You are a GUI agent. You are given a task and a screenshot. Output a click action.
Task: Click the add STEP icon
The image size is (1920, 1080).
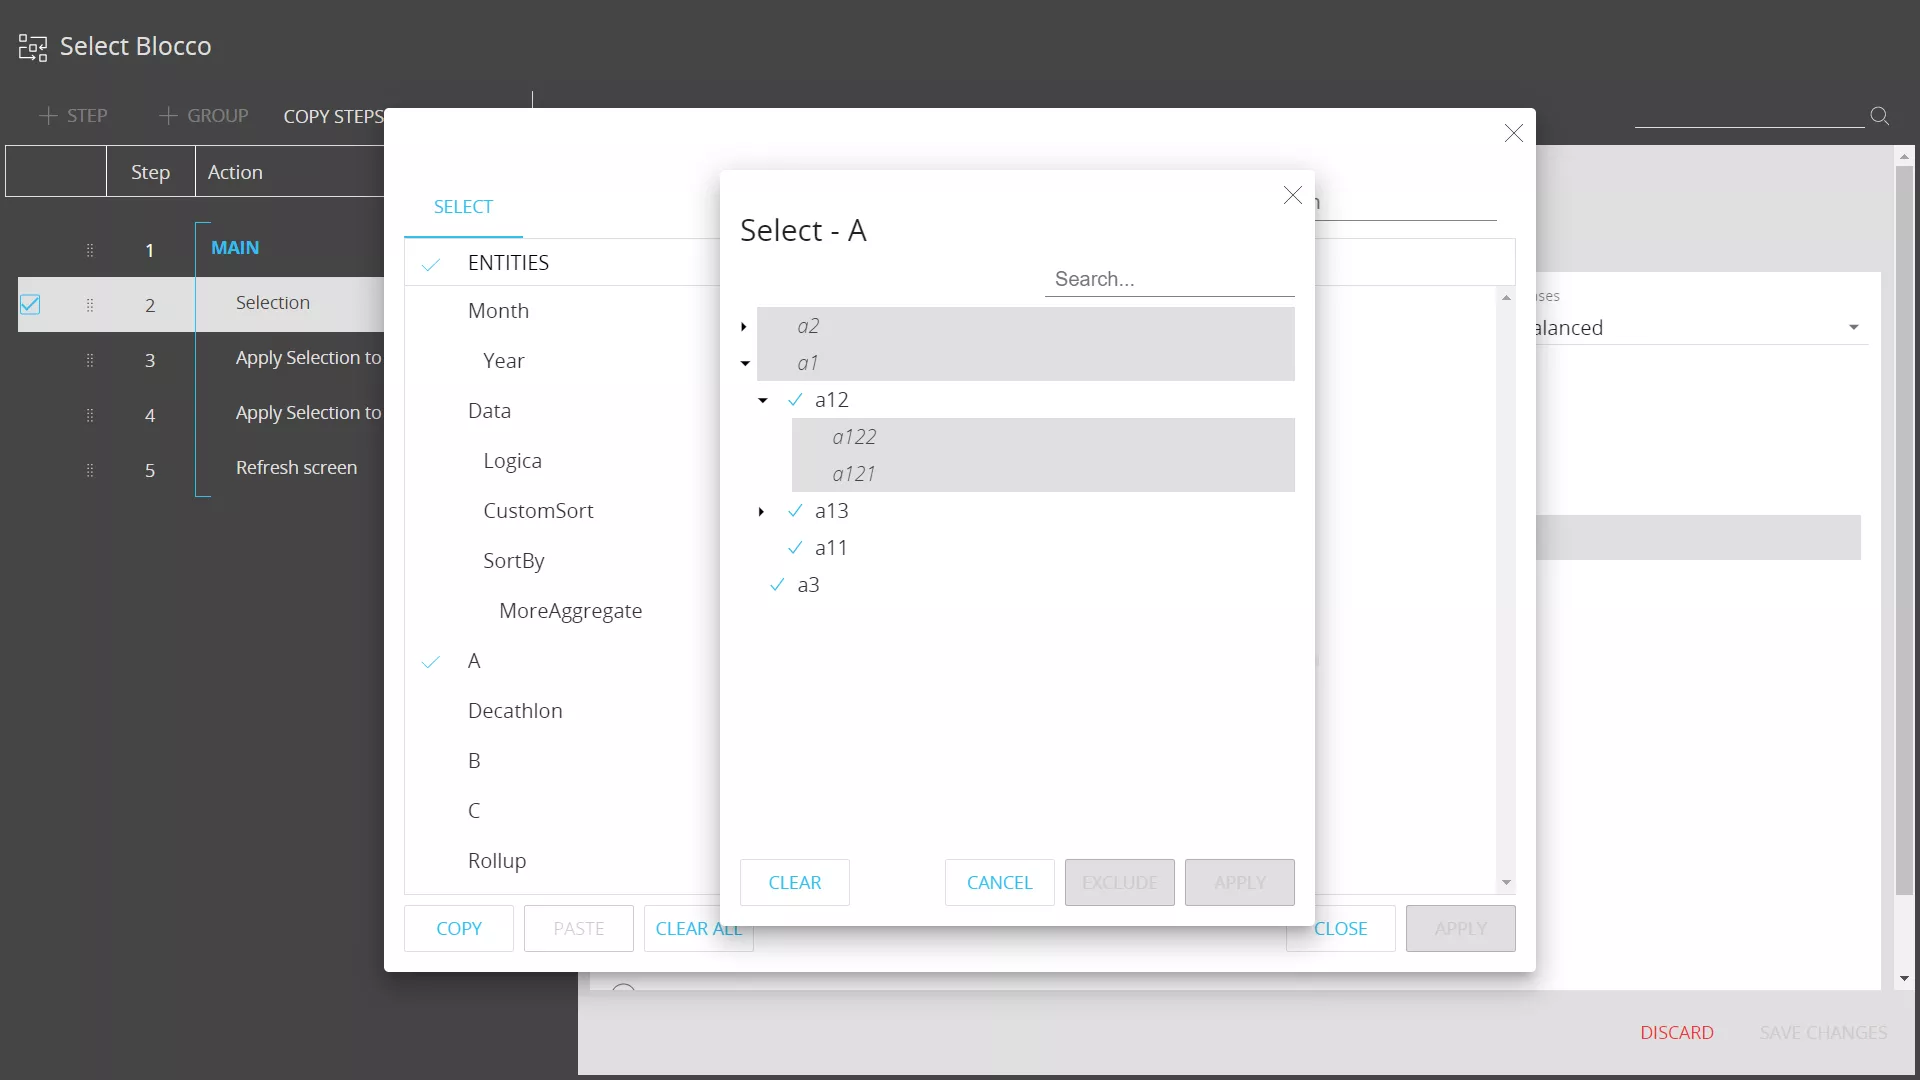coord(47,116)
